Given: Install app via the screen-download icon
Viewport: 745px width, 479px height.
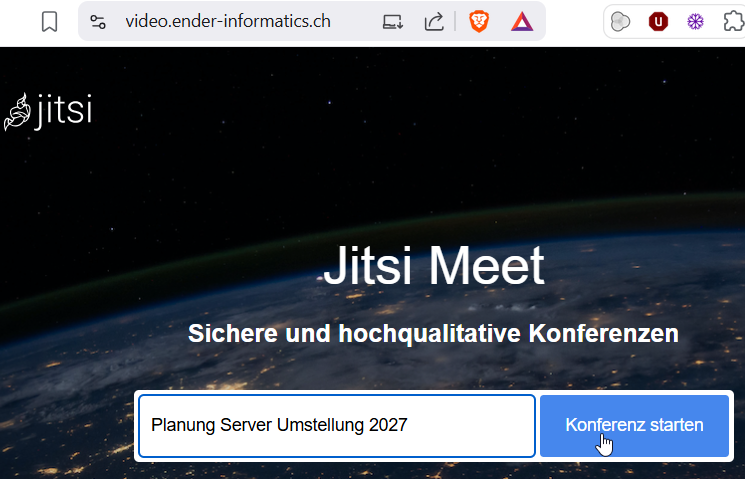Looking at the screenshot, I should pyautogui.click(x=393, y=22).
